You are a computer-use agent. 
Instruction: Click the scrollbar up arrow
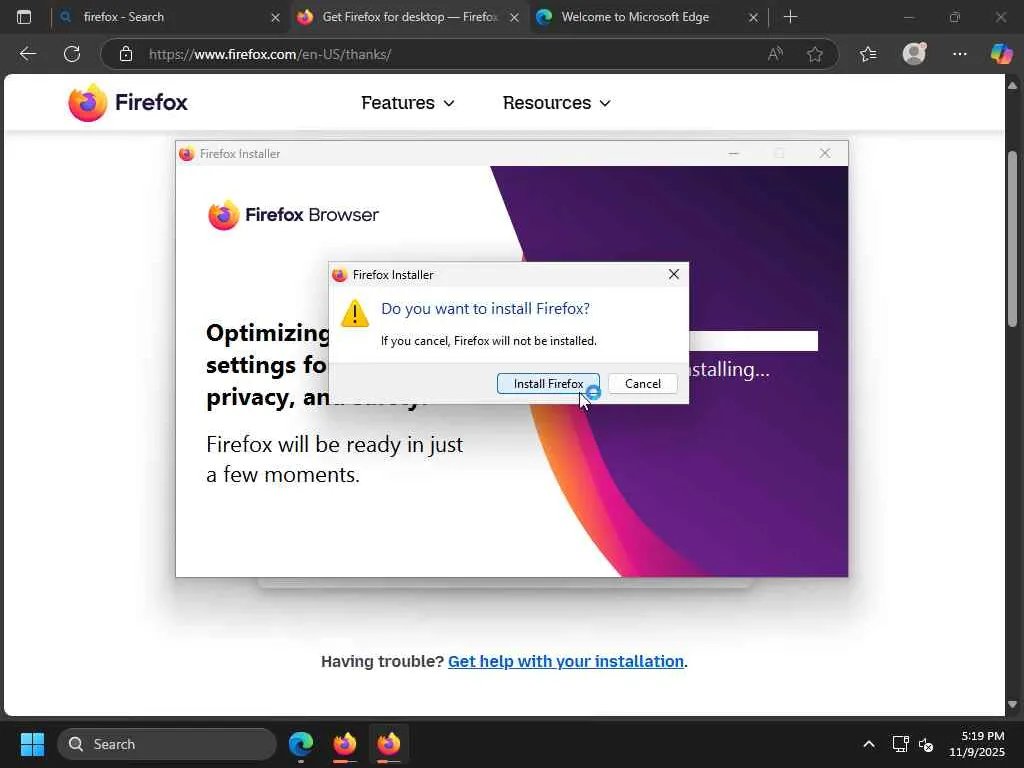click(x=1012, y=86)
